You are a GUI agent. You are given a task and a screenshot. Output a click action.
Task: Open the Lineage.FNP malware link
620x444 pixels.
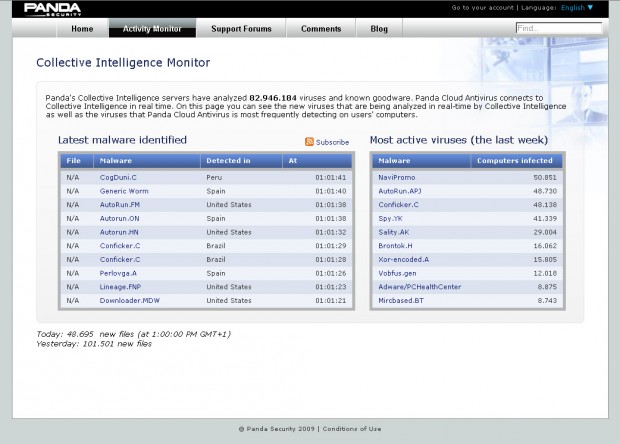[x=120, y=287]
